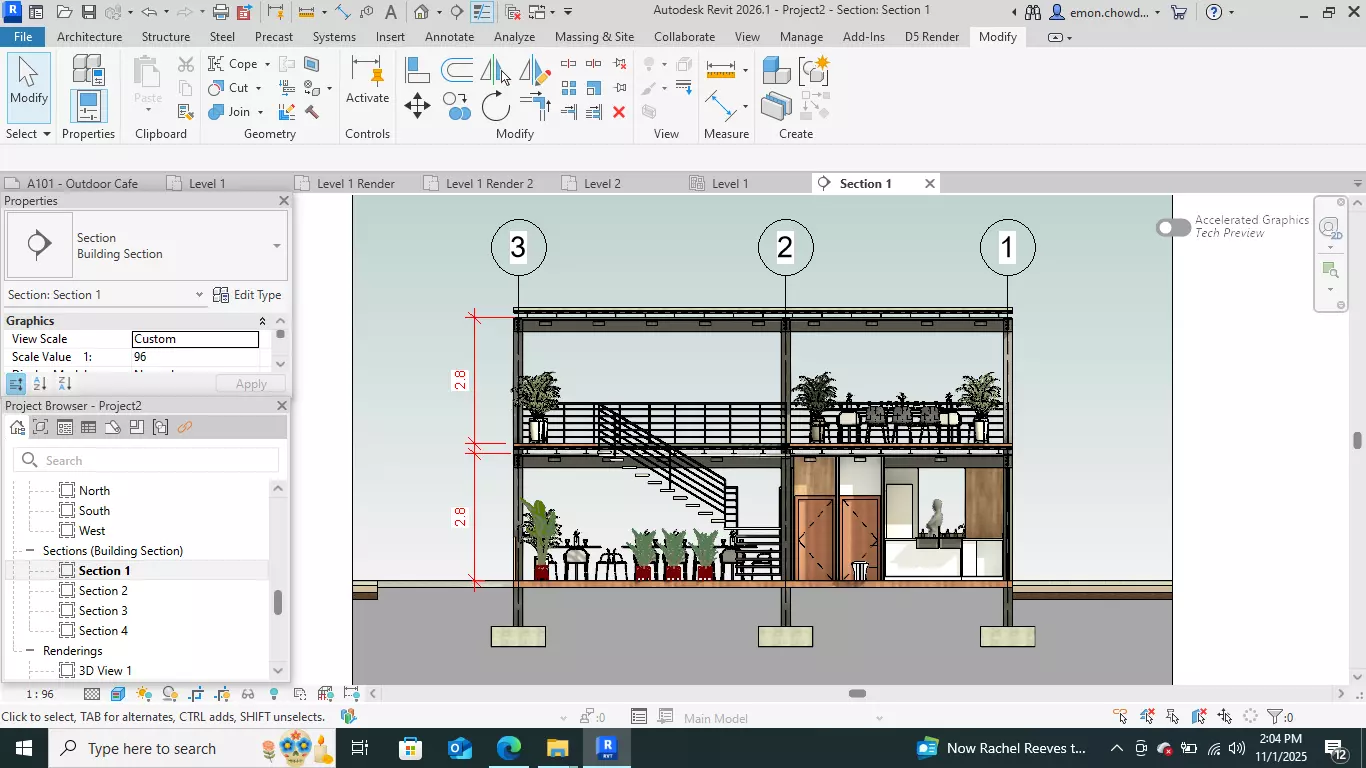Toggle Shadows in view control bar

click(x=170, y=694)
